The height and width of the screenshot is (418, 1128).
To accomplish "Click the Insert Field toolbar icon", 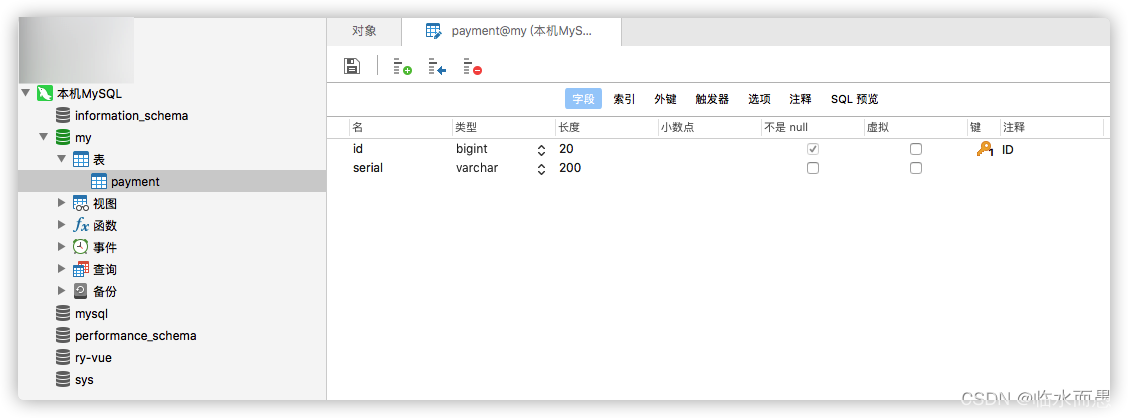I will click(x=437, y=67).
